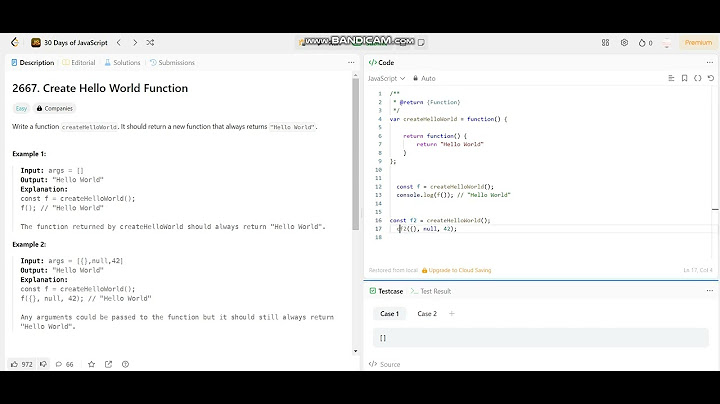Switch to the Solutions tab
The width and height of the screenshot is (720, 404).
click(x=122, y=62)
